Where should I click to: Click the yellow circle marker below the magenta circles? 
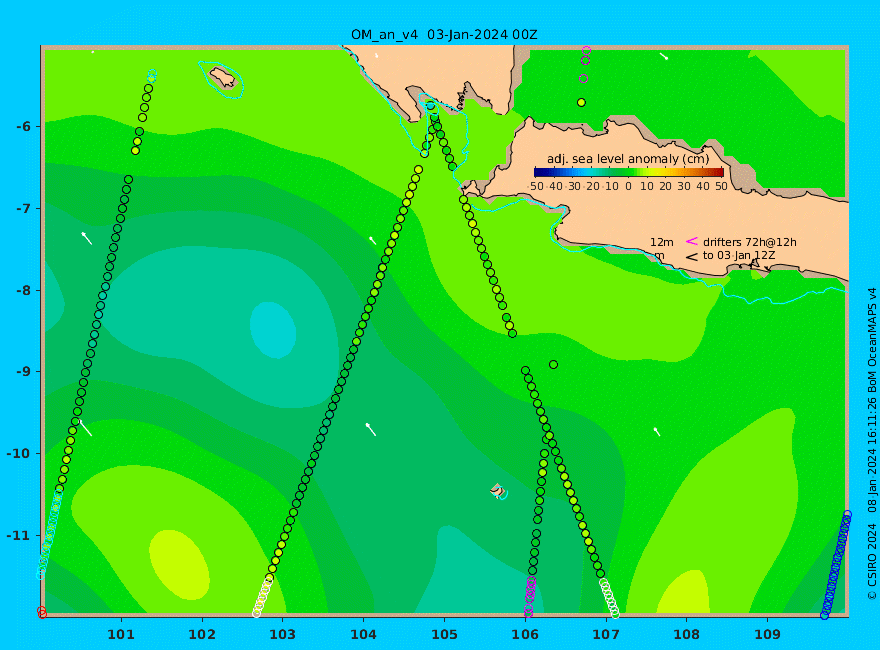[x=581, y=102]
